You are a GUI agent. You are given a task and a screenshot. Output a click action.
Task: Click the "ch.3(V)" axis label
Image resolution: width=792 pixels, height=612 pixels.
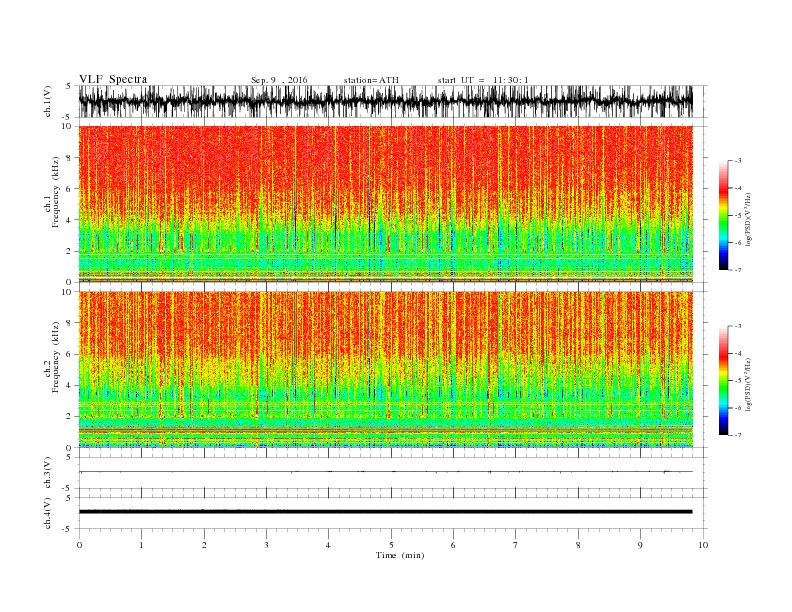click(x=48, y=473)
